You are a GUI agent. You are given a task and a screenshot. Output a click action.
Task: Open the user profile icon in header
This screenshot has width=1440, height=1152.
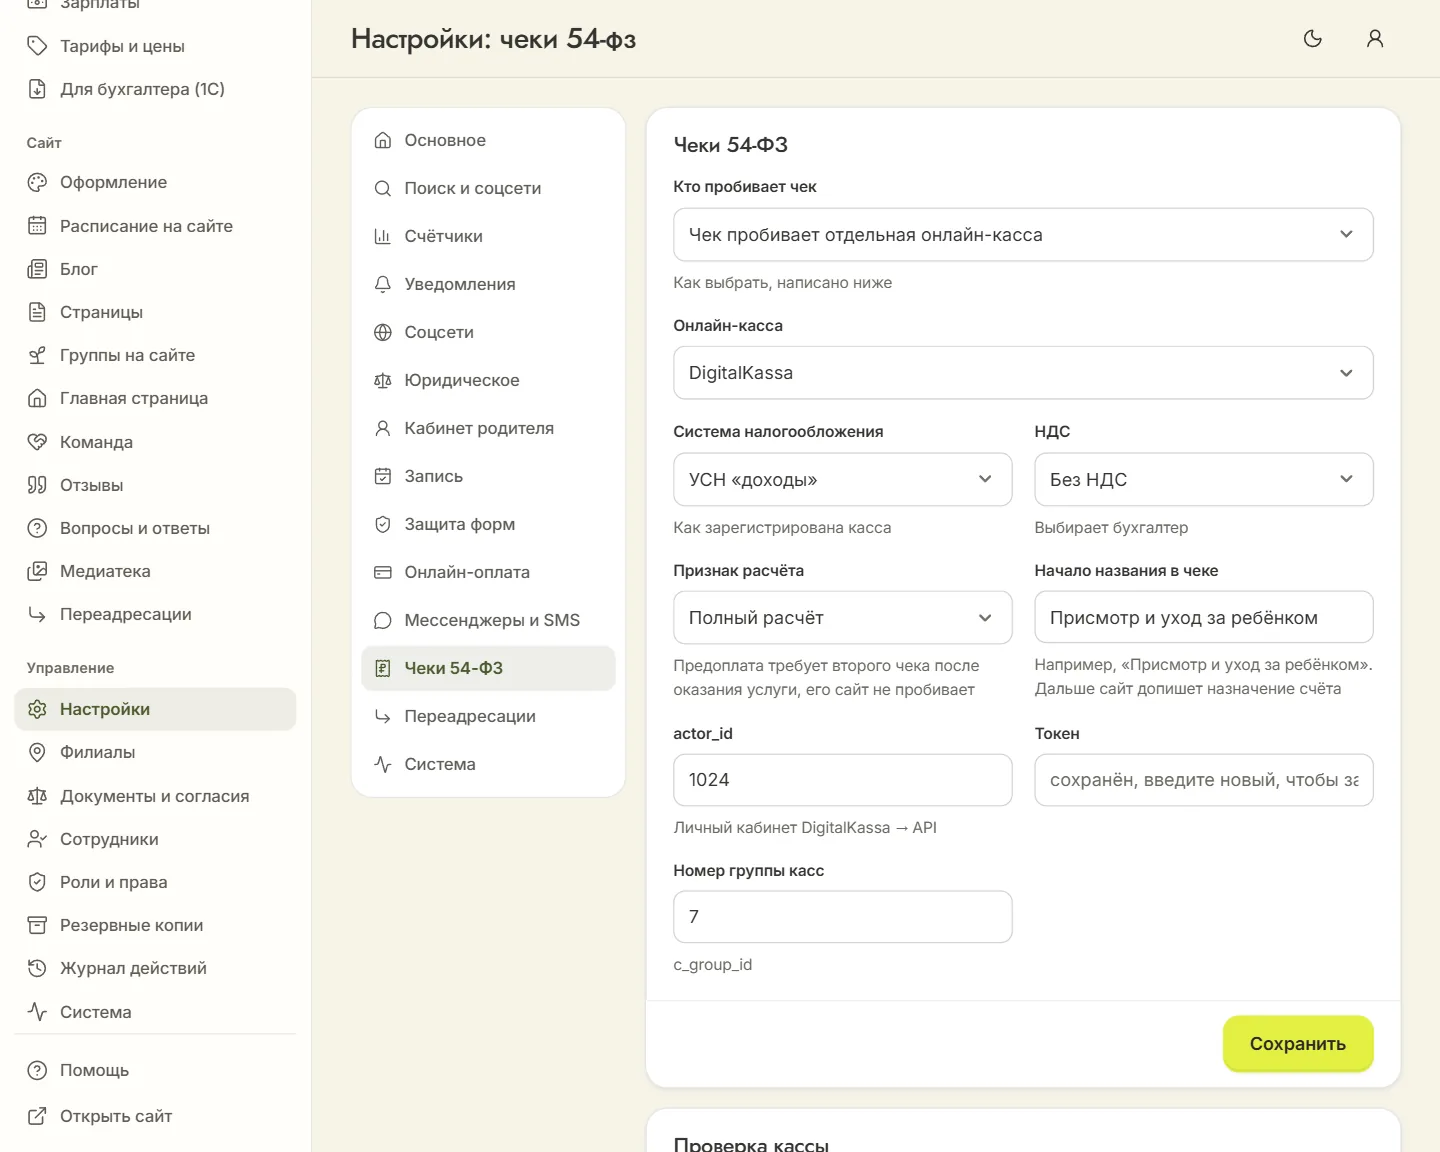click(x=1375, y=39)
